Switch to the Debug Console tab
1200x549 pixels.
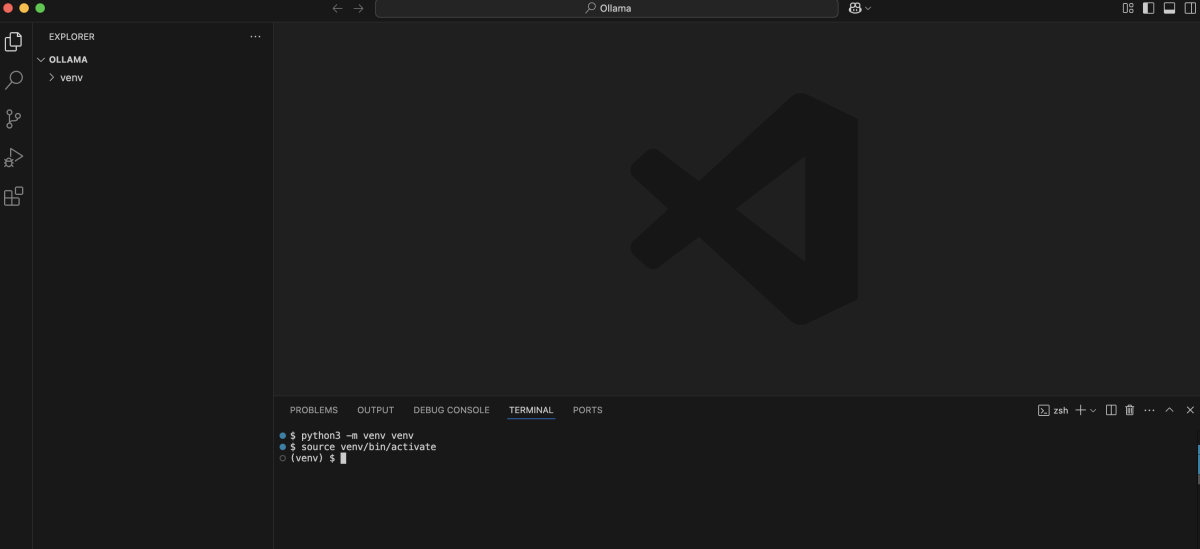point(451,410)
